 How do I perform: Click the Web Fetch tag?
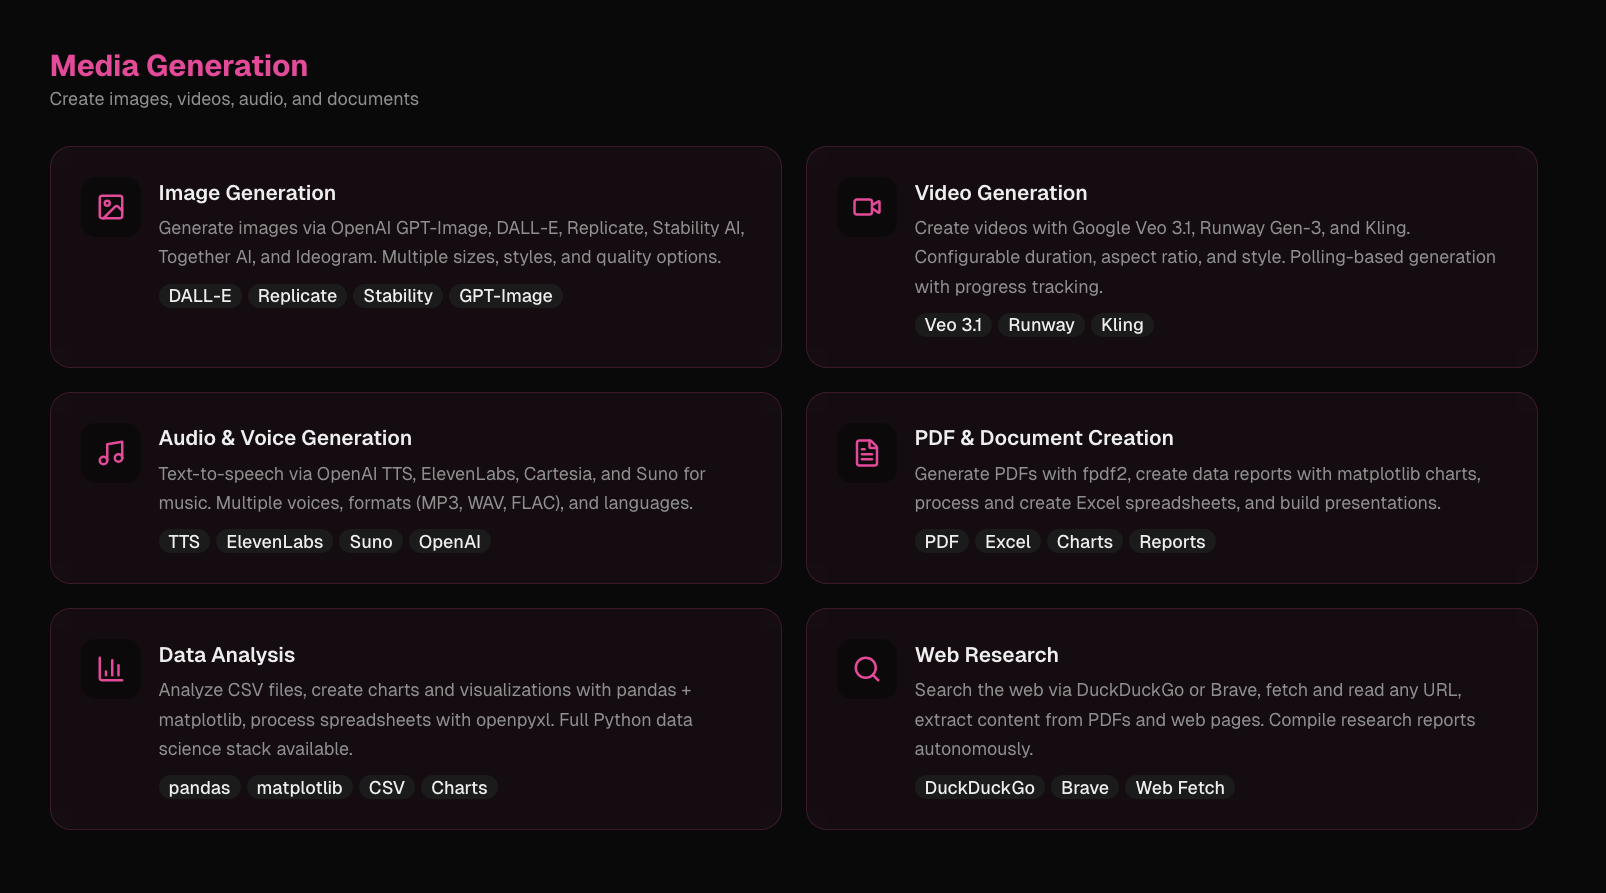coord(1180,788)
